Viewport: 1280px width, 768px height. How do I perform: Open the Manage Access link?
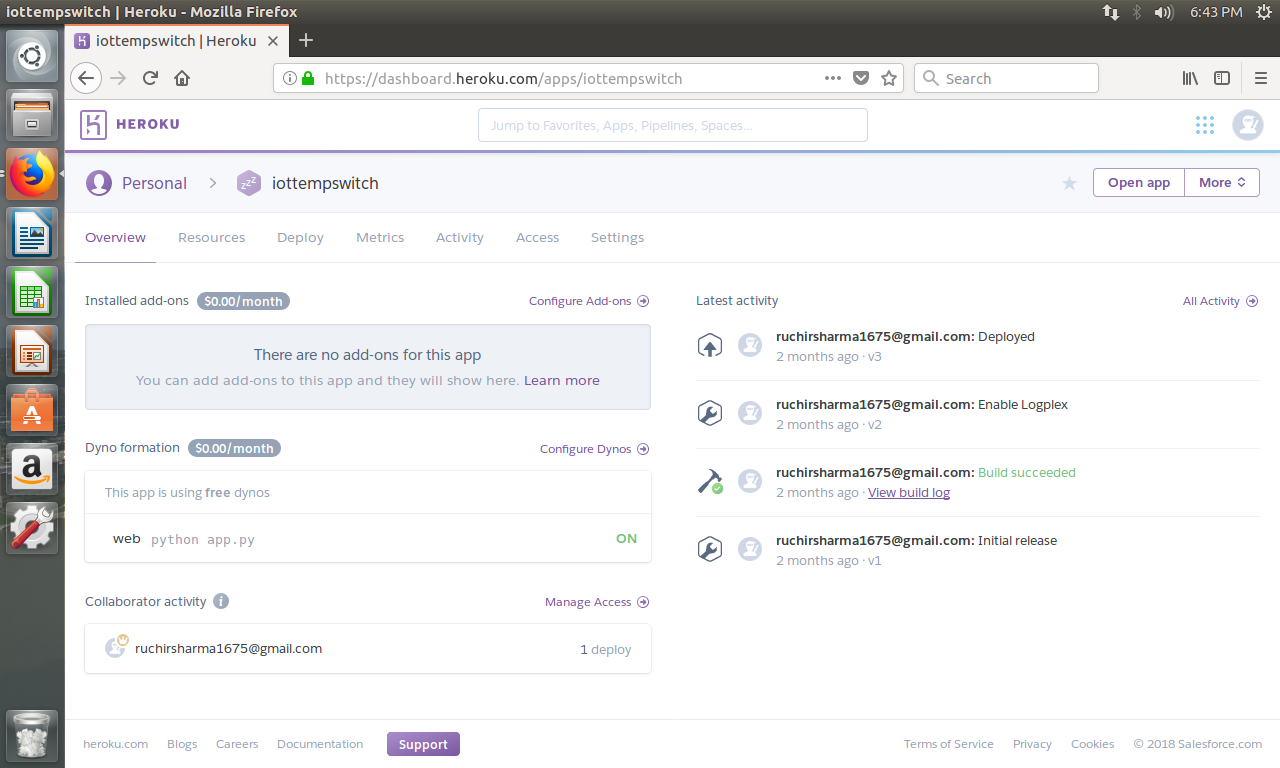[597, 602]
